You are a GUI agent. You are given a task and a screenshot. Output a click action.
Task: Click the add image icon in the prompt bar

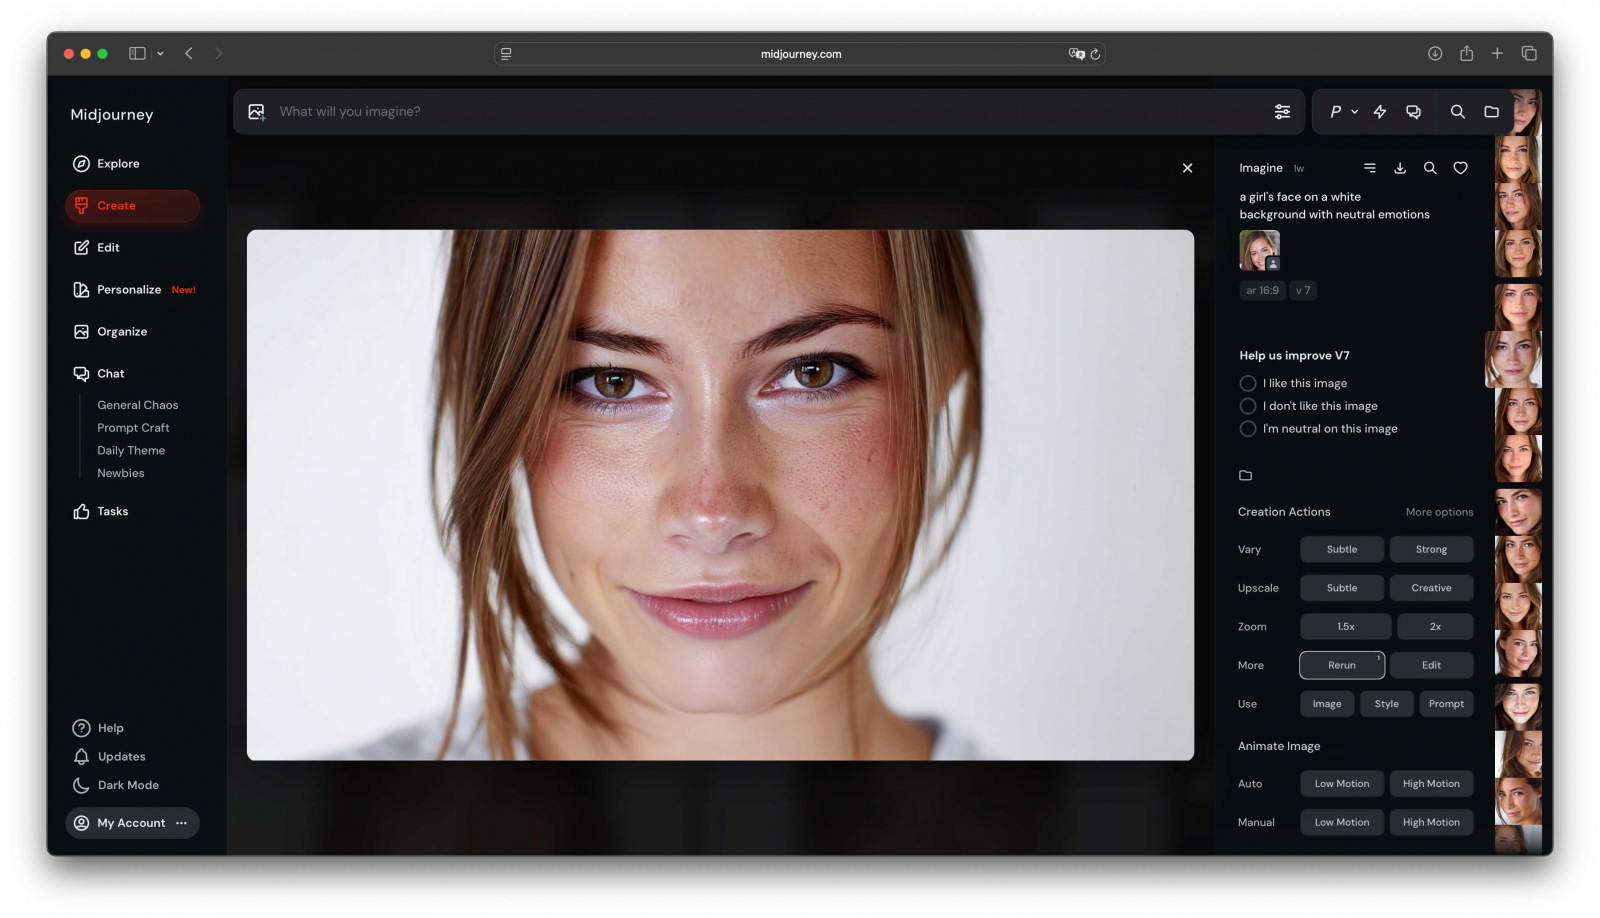click(x=257, y=112)
